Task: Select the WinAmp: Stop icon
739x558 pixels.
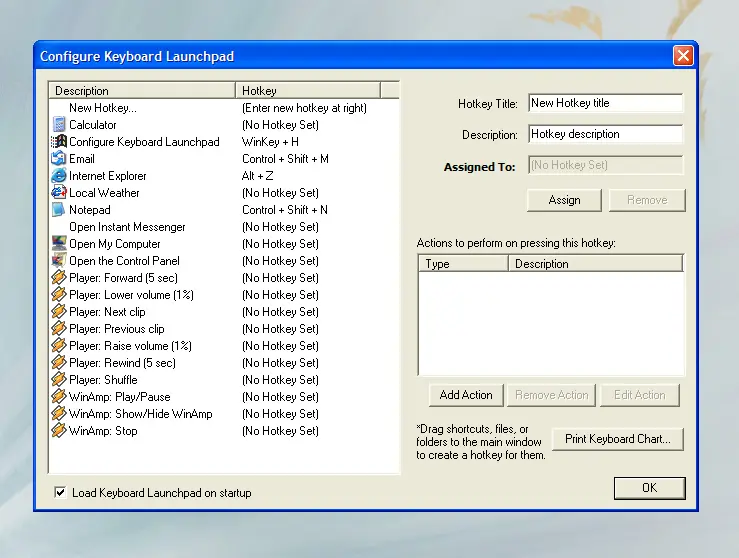Action: pos(59,431)
